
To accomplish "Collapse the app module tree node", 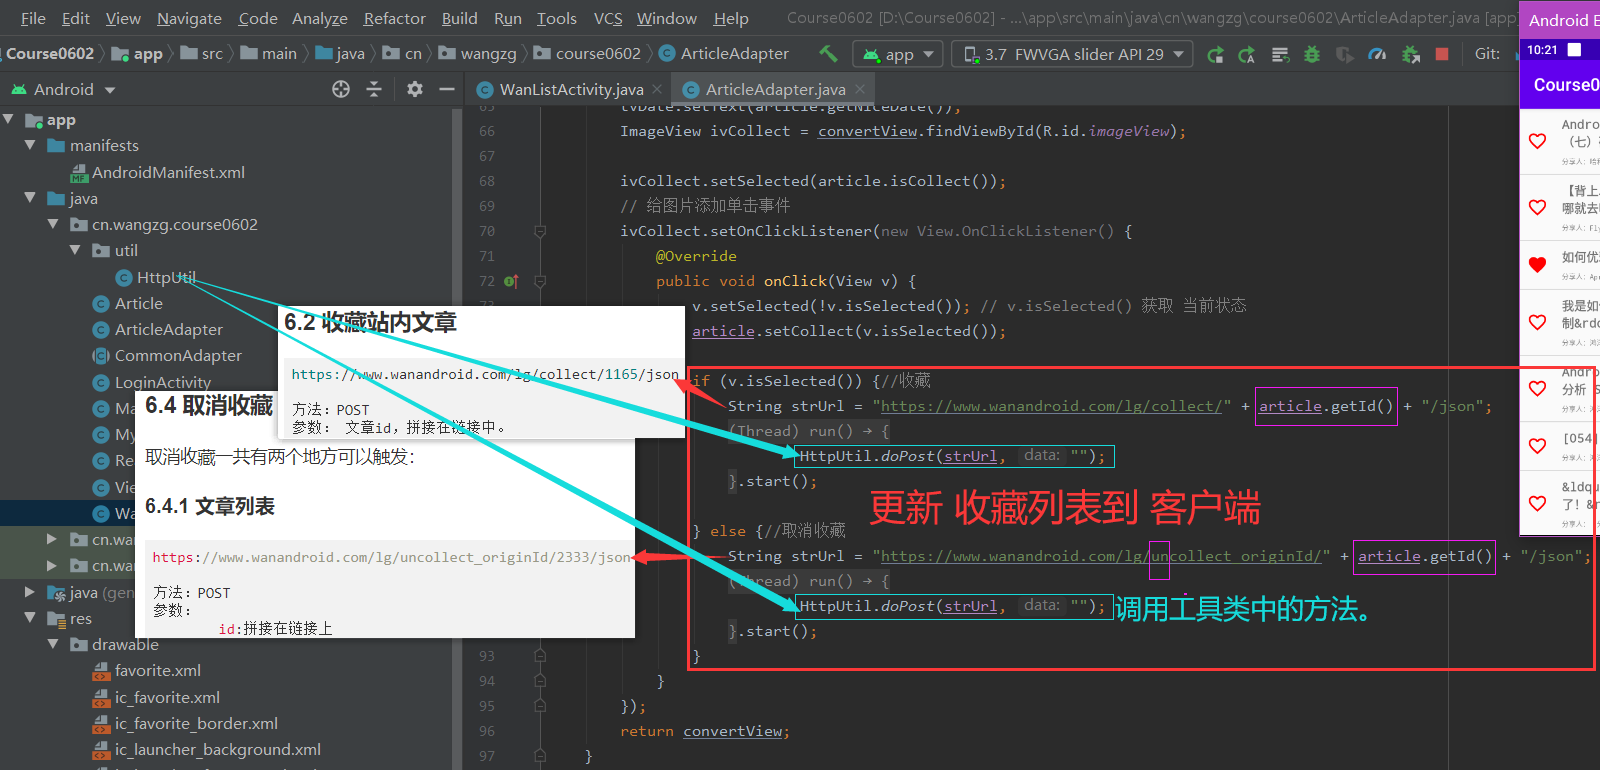I will 9,120.
